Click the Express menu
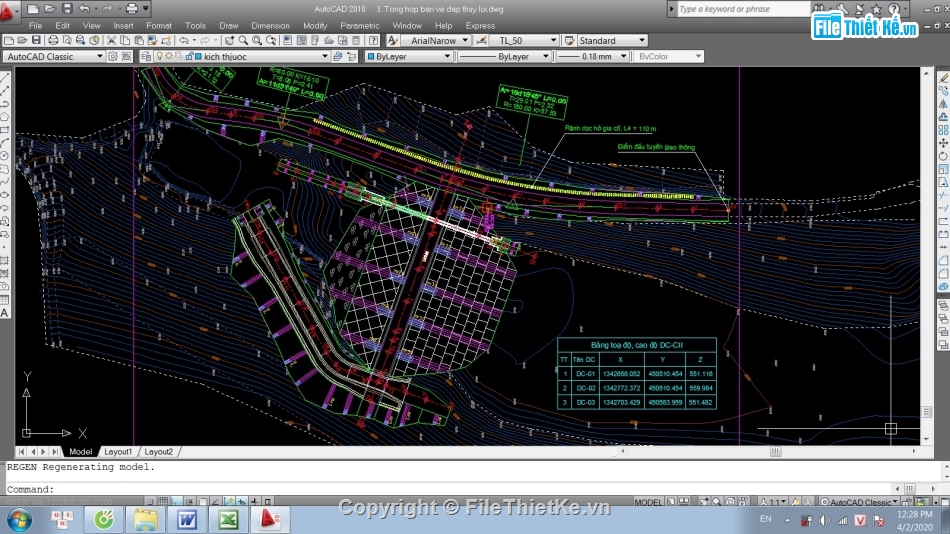 point(480,25)
